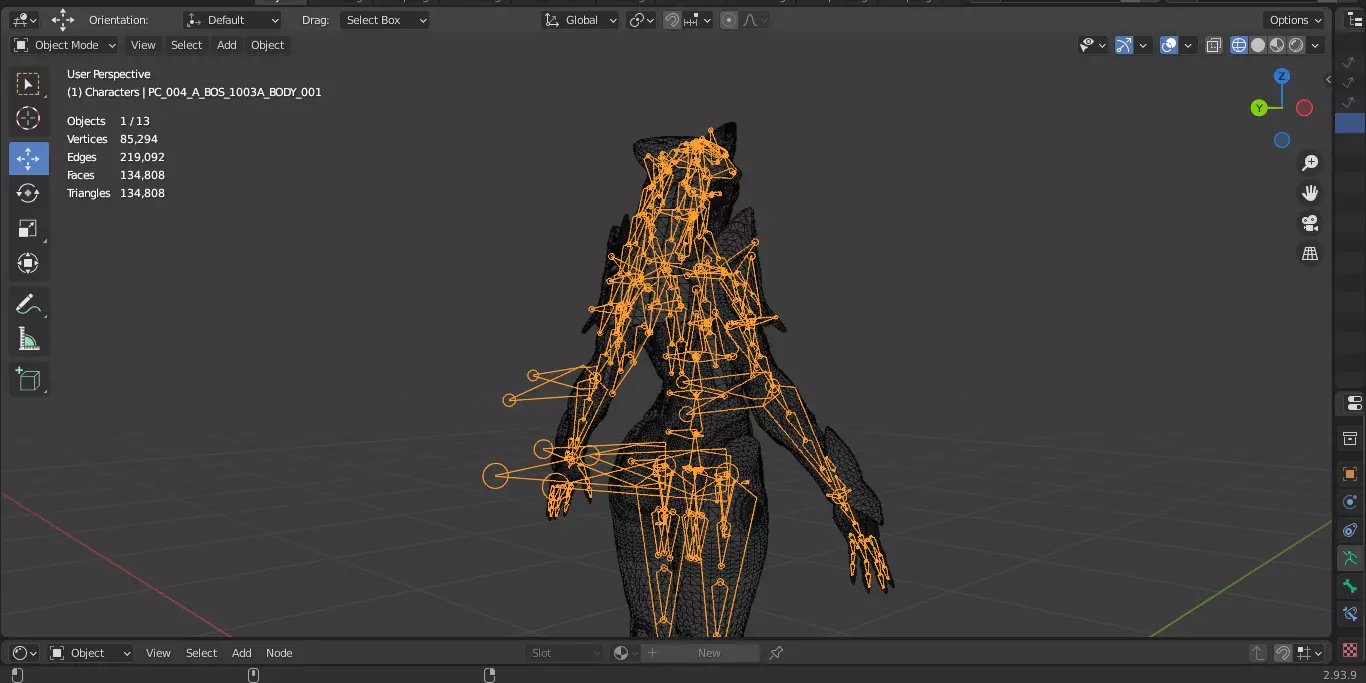Open the outliner display mode icon
1366x683 pixels.
(1355, 20)
